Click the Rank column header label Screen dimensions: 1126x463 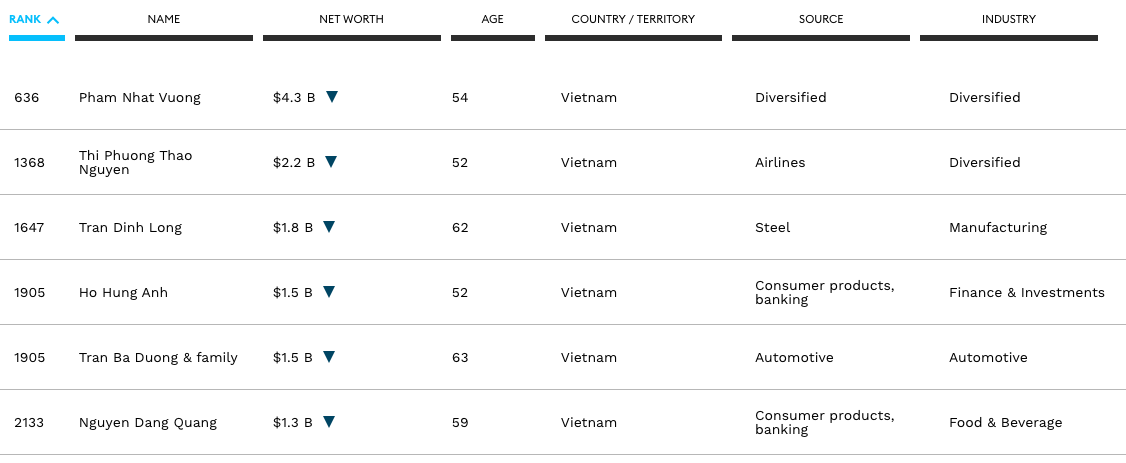(25, 19)
